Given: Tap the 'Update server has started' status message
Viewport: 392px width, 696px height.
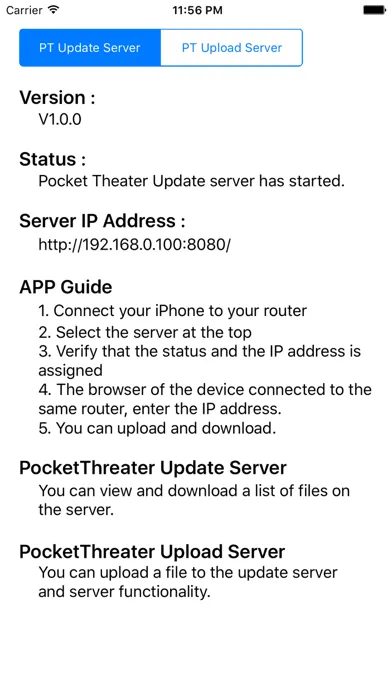Looking at the screenshot, I should 191,181.
